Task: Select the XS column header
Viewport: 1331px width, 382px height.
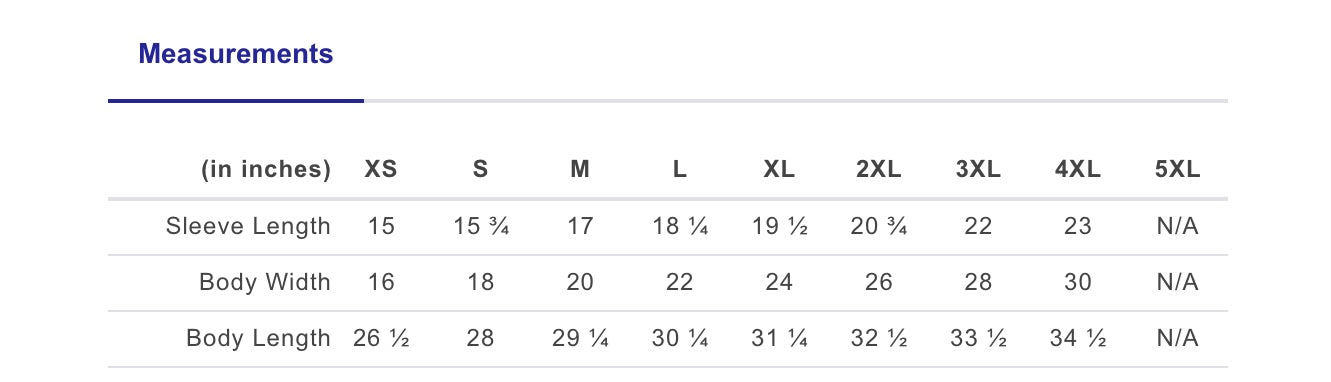Action: tap(381, 170)
